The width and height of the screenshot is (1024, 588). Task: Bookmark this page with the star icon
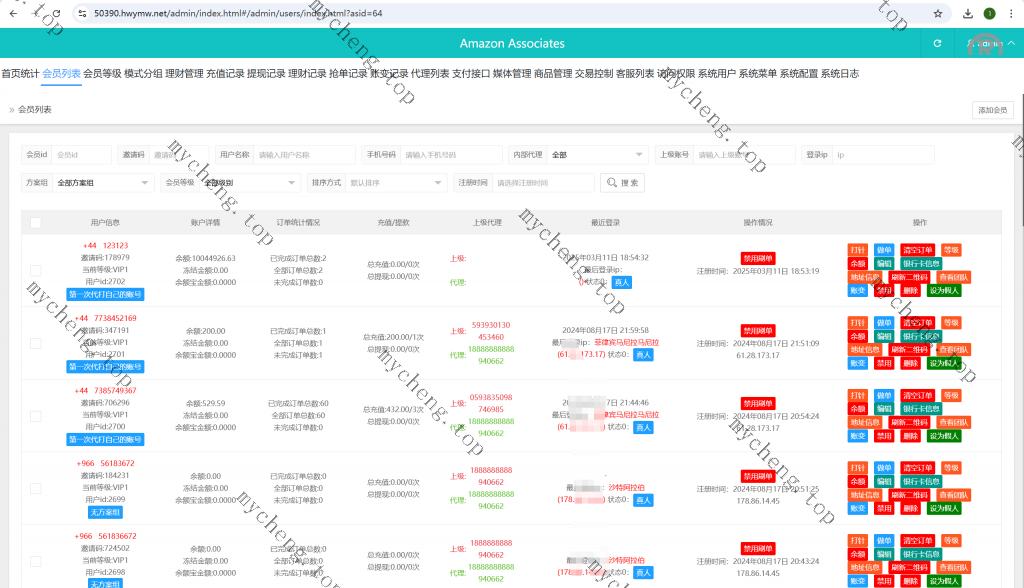[x=937, y=14]
